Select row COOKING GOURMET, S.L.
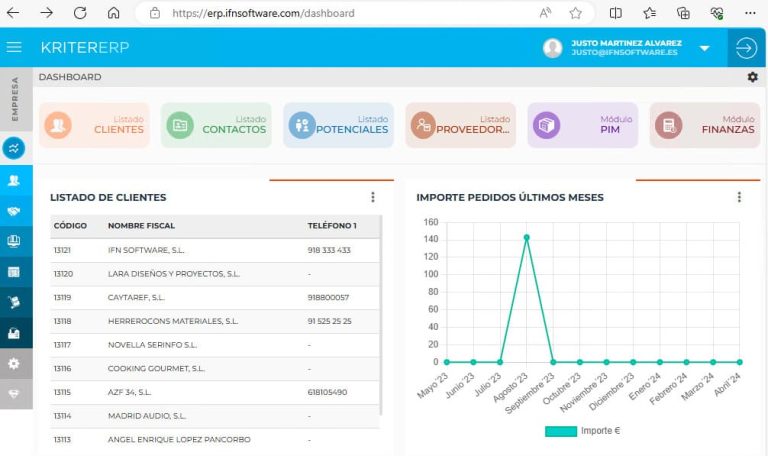 click(x=215, y=369)
